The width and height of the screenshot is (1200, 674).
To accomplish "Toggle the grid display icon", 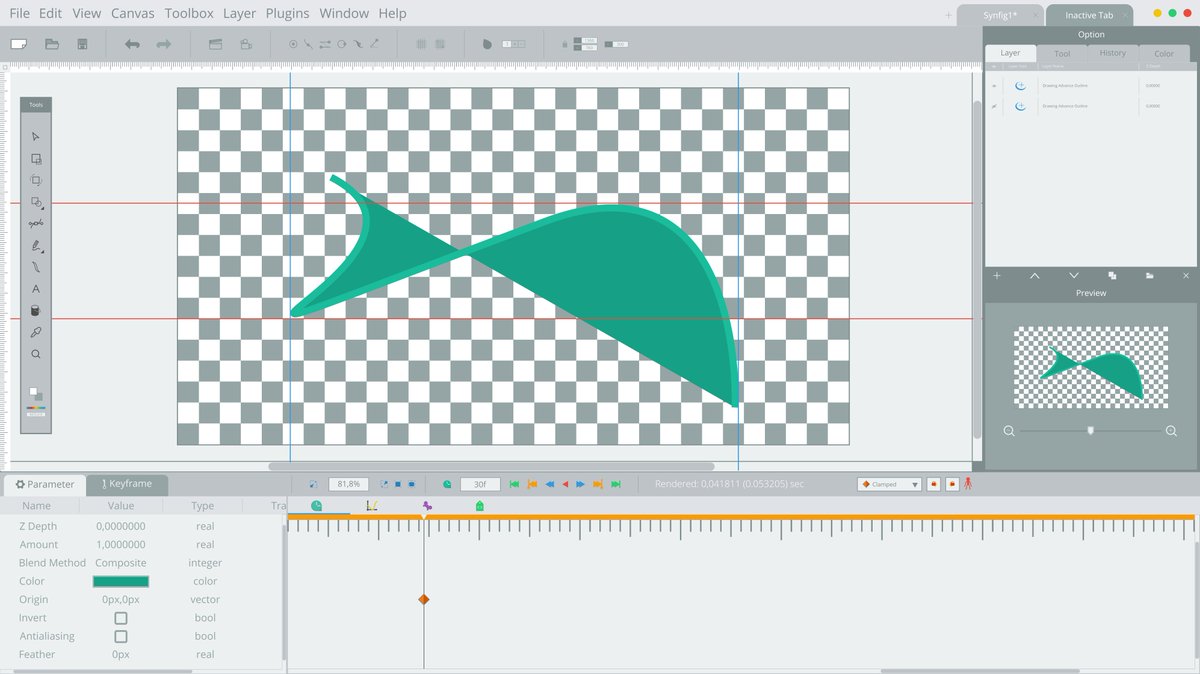I will pyautogui.click(x=419, y=44).
